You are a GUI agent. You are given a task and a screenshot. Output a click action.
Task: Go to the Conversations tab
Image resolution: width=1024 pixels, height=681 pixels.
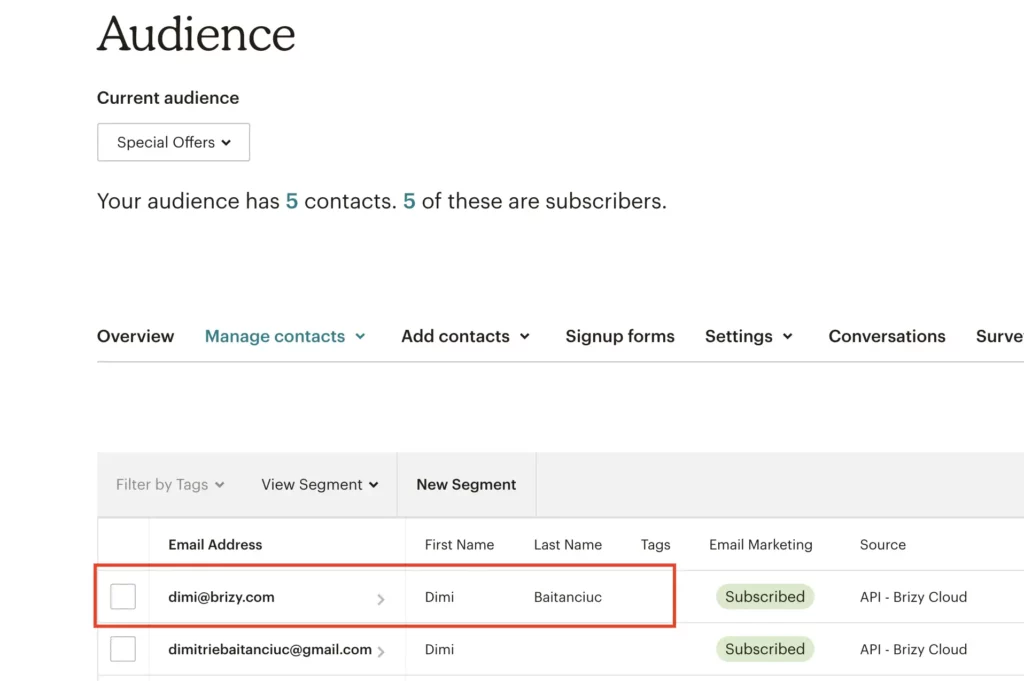tap(886, 336)
